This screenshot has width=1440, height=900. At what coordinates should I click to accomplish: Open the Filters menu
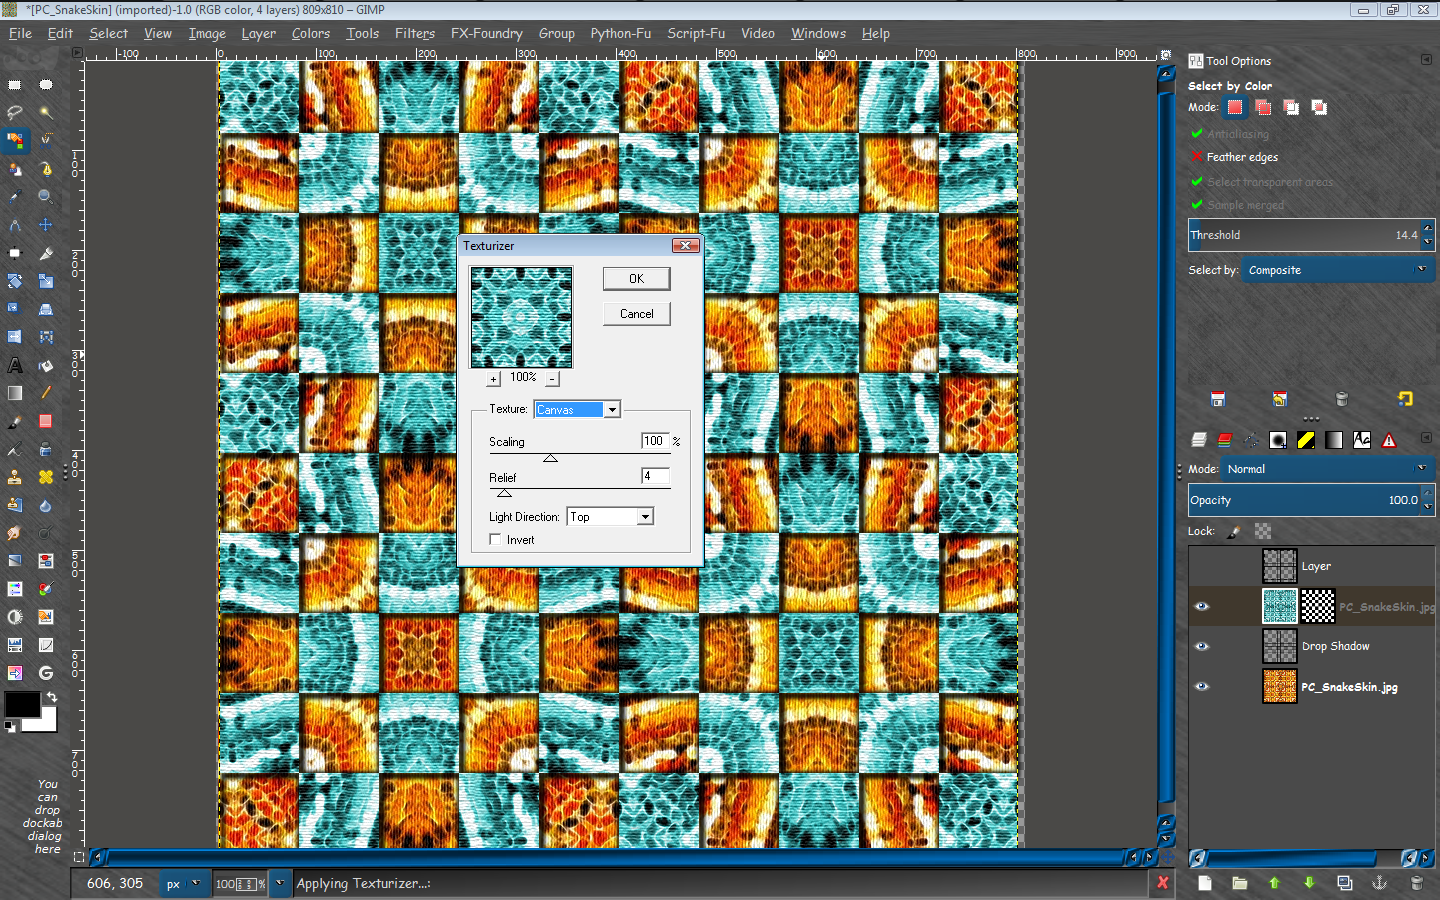(x=414, y=33)
